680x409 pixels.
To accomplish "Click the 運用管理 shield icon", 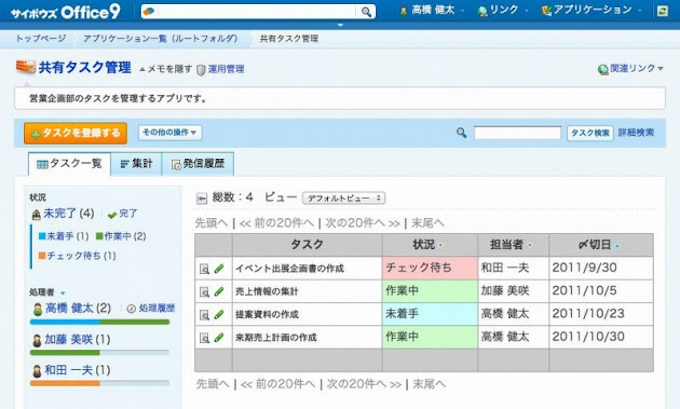I will (201, 69).
